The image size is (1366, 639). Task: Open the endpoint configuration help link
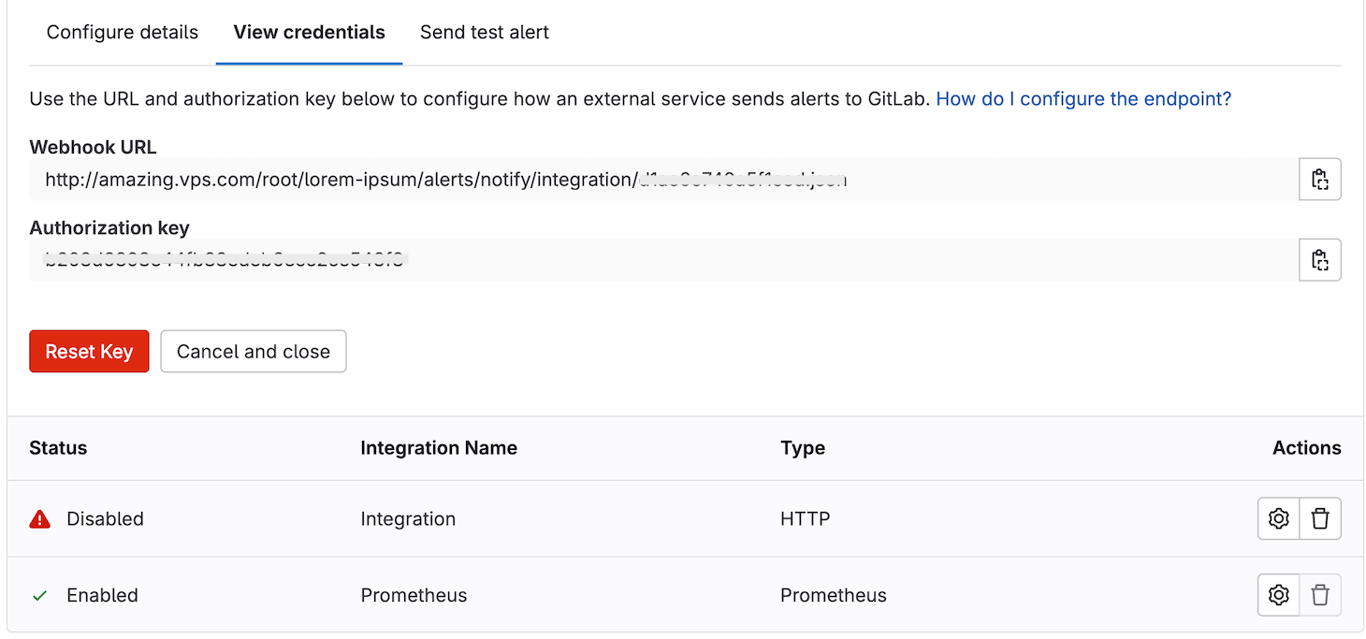1083,98
